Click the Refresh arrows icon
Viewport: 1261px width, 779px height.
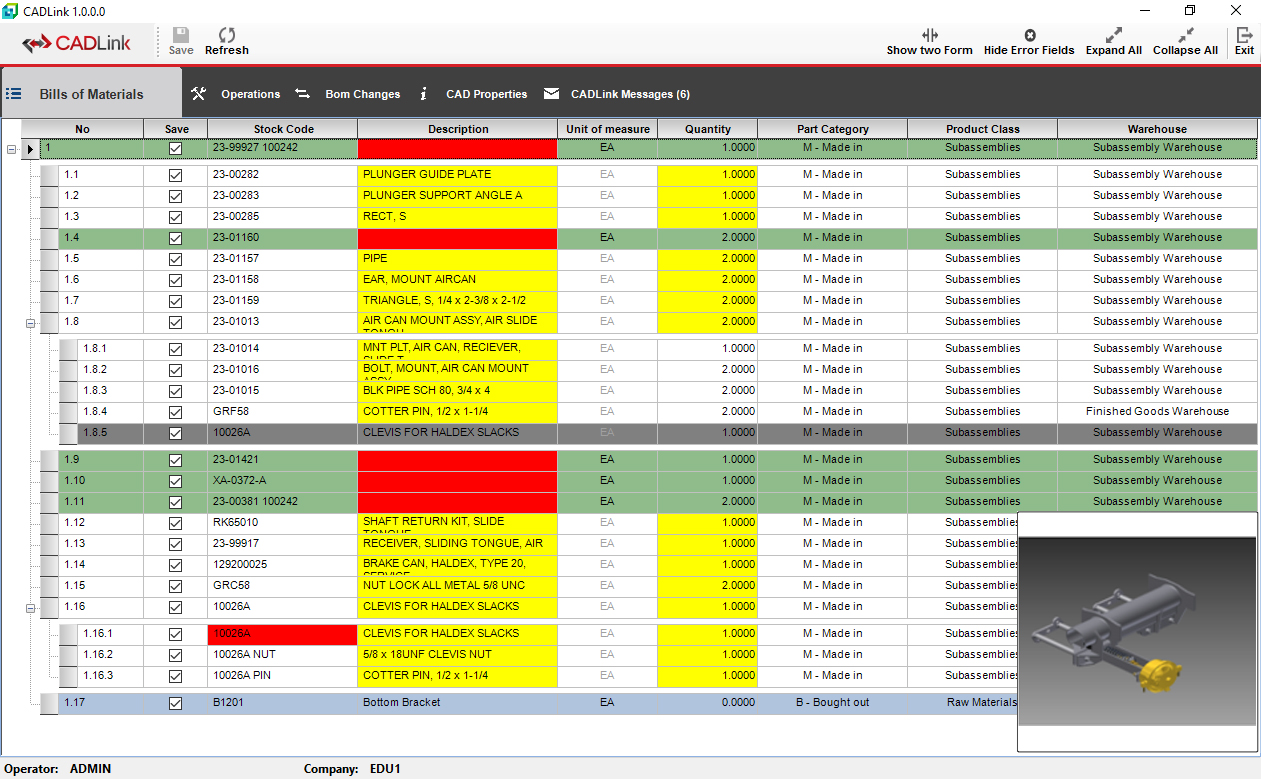[227, 34]
